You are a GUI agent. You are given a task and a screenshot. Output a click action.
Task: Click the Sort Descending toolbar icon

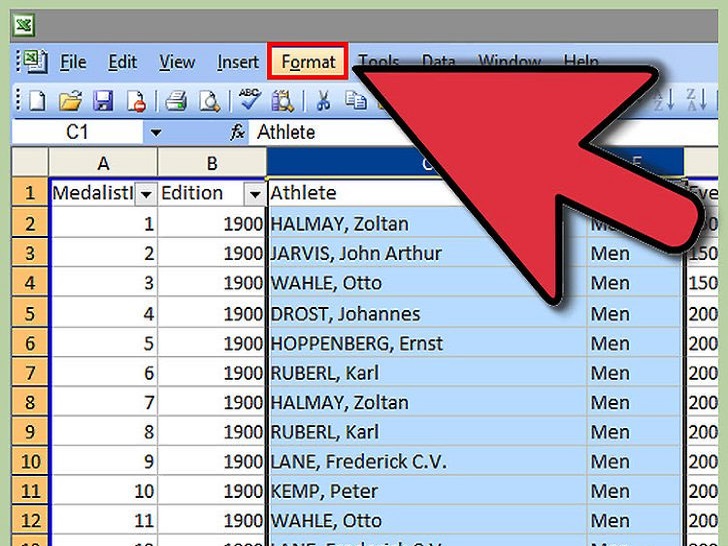(x=695, y=99)
